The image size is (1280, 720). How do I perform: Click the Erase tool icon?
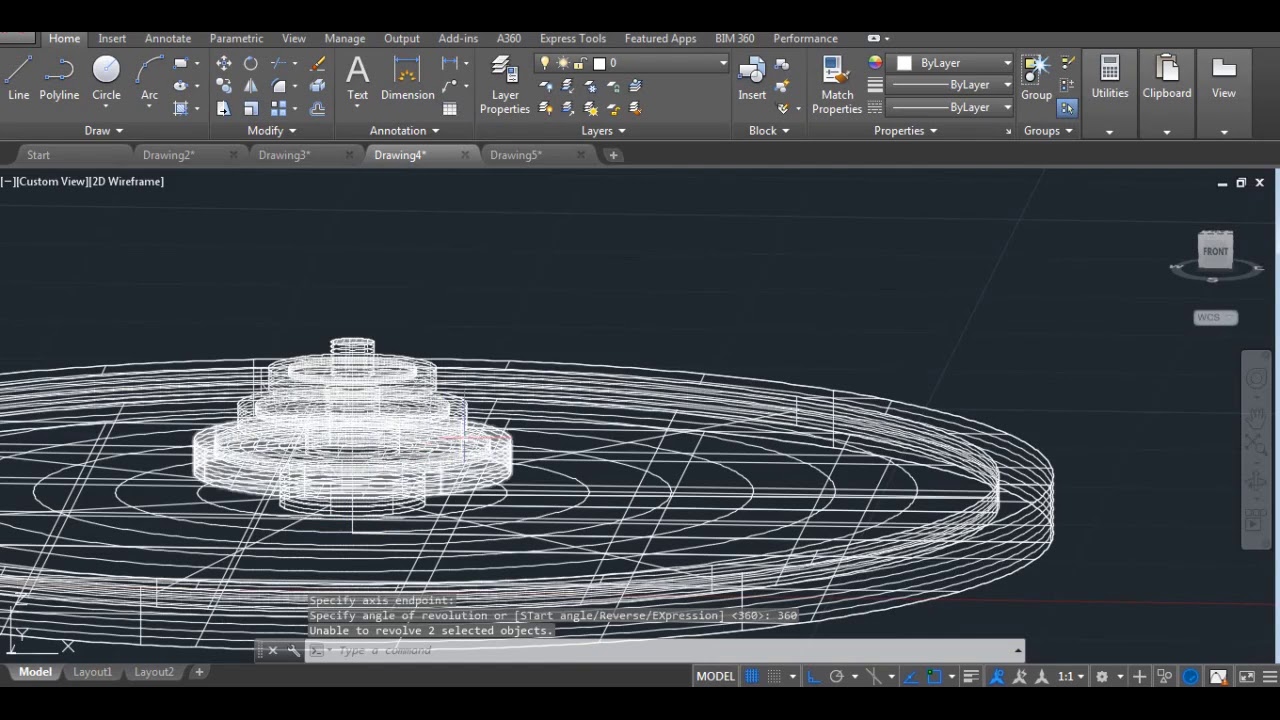pos(318,63)
